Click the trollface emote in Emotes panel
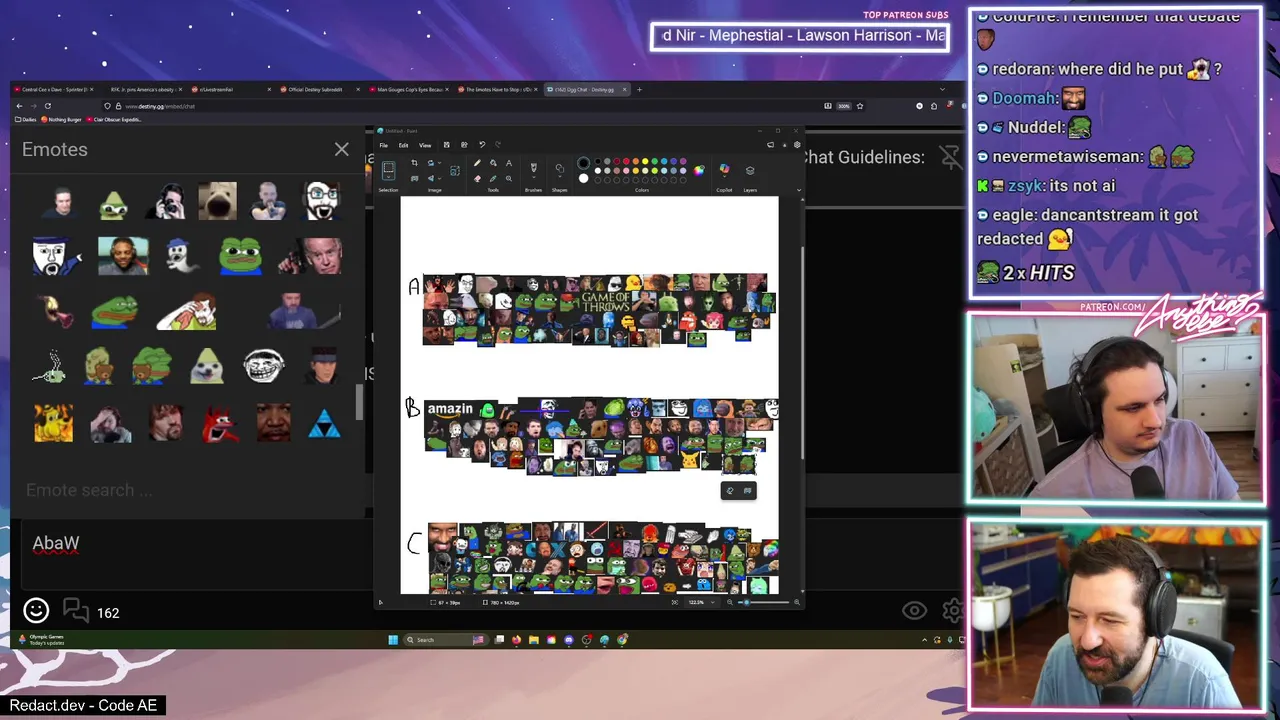 tap(264, 366)
